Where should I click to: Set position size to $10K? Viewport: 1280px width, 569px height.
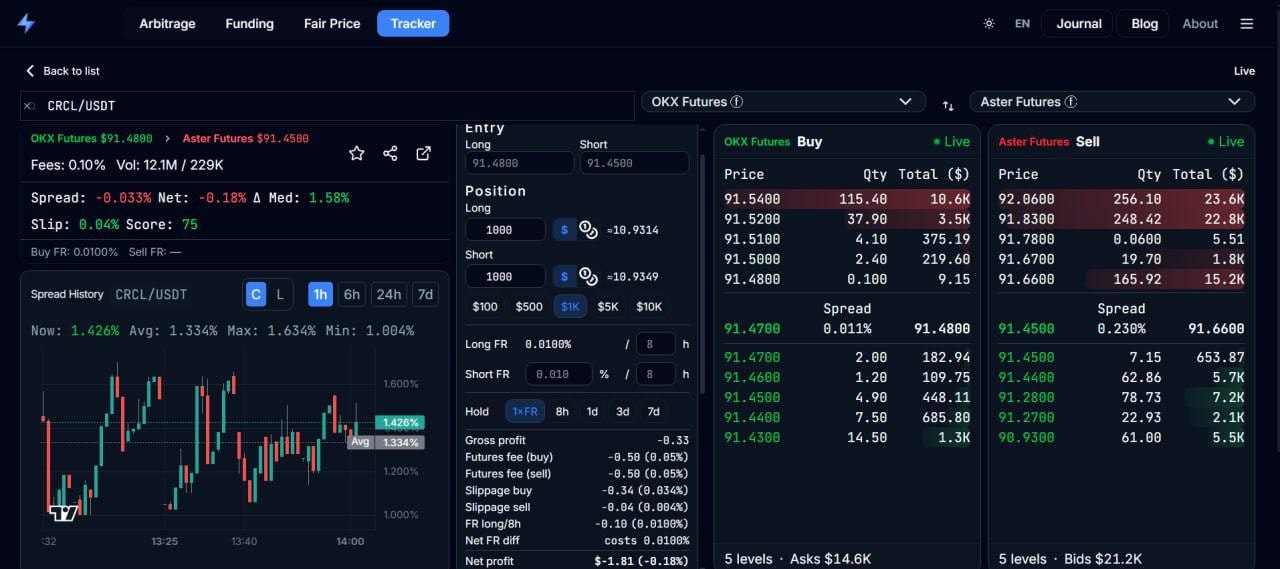[649, 307]
